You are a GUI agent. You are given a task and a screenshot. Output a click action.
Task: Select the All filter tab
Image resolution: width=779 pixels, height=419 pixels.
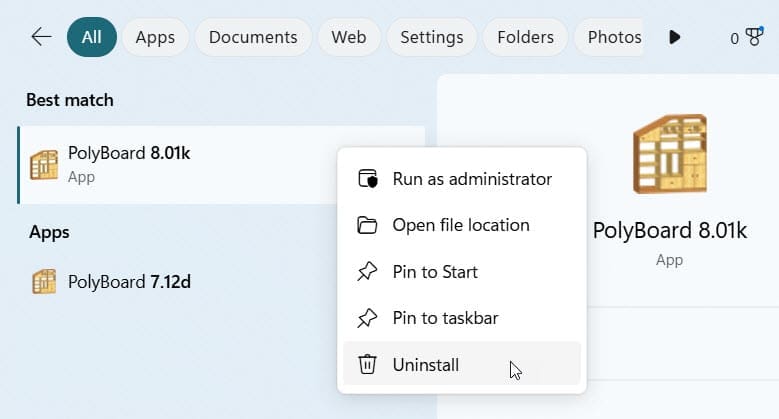pos(91,37)
